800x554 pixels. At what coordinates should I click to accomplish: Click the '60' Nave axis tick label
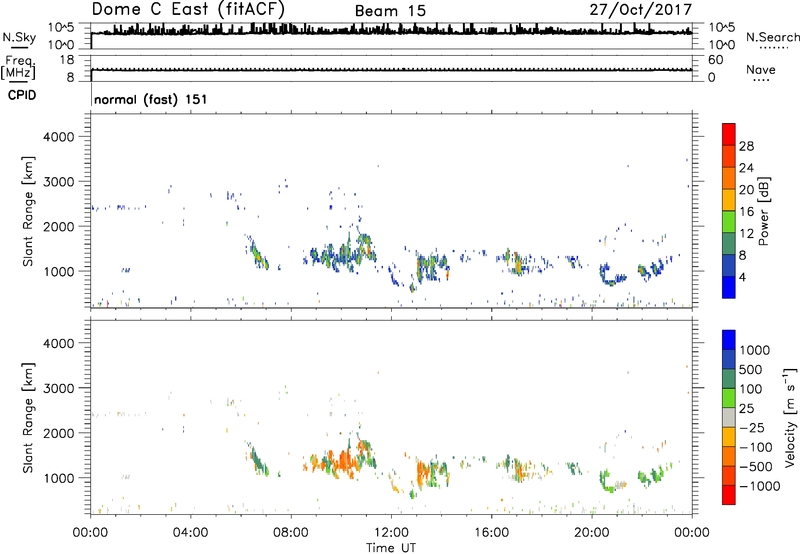pos(715,60)
